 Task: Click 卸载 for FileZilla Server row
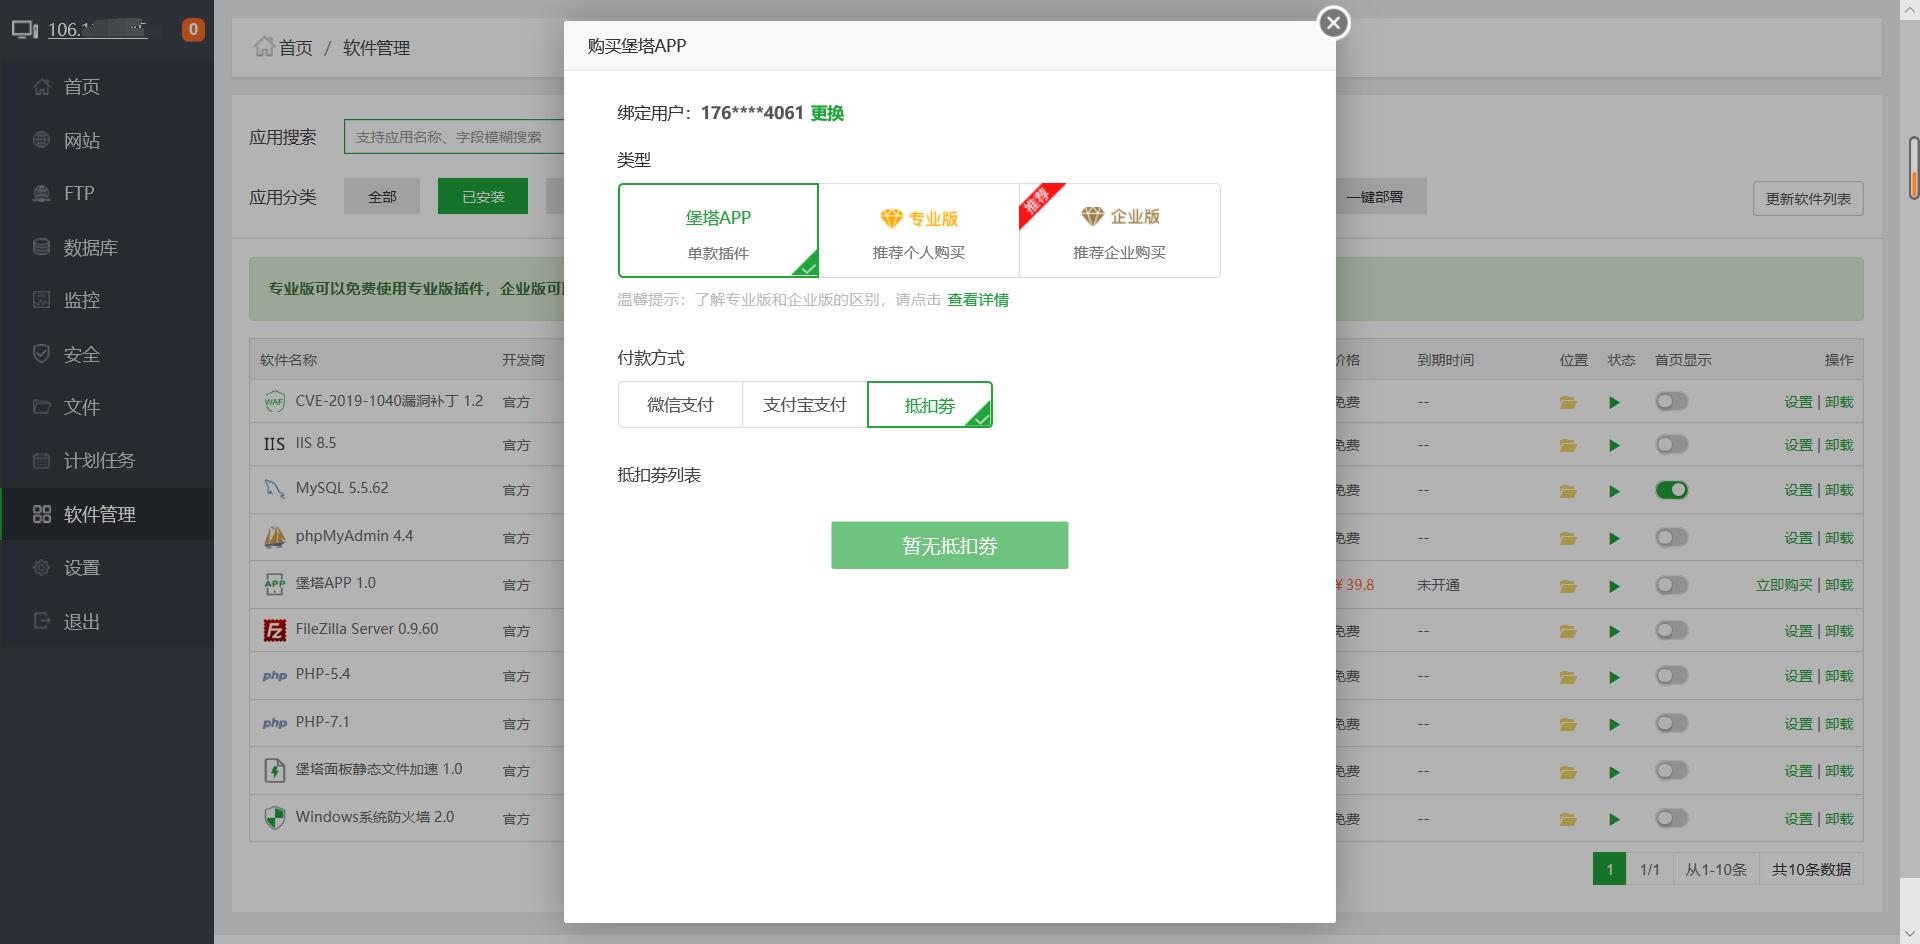click(x=1839, y=631)
